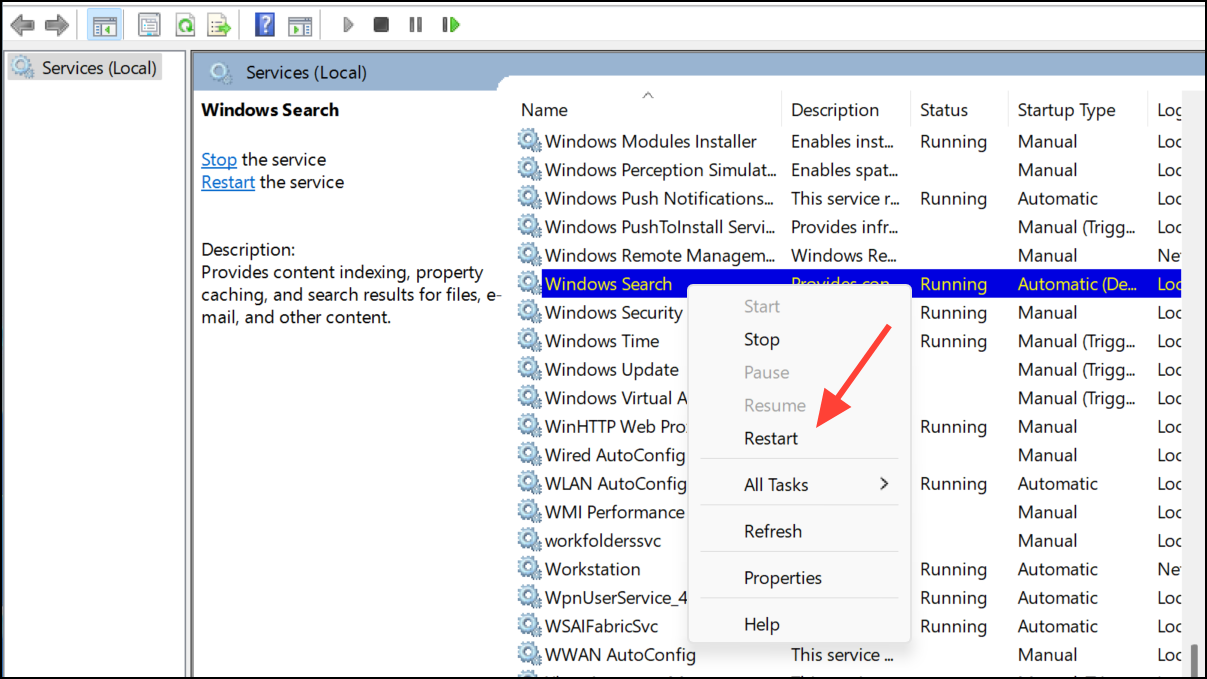Click the gear icon beside Windows Search
The image size is (1207, 679).
(x=529, y=284)
